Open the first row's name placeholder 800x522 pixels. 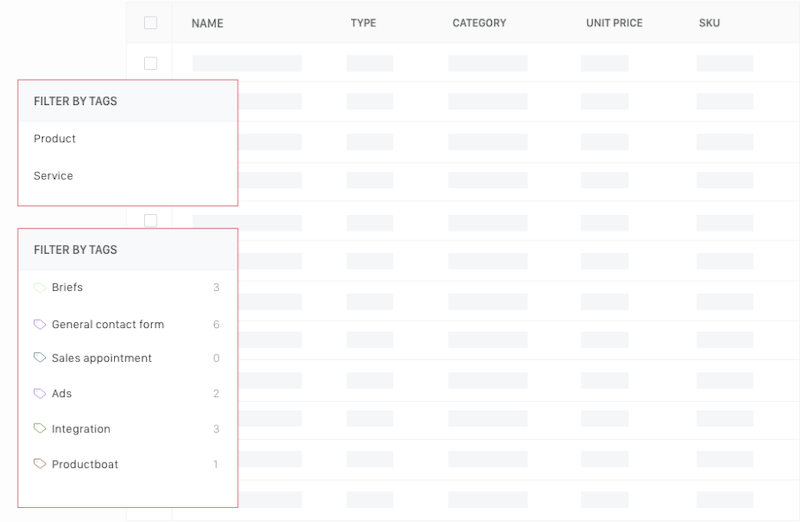247,63
